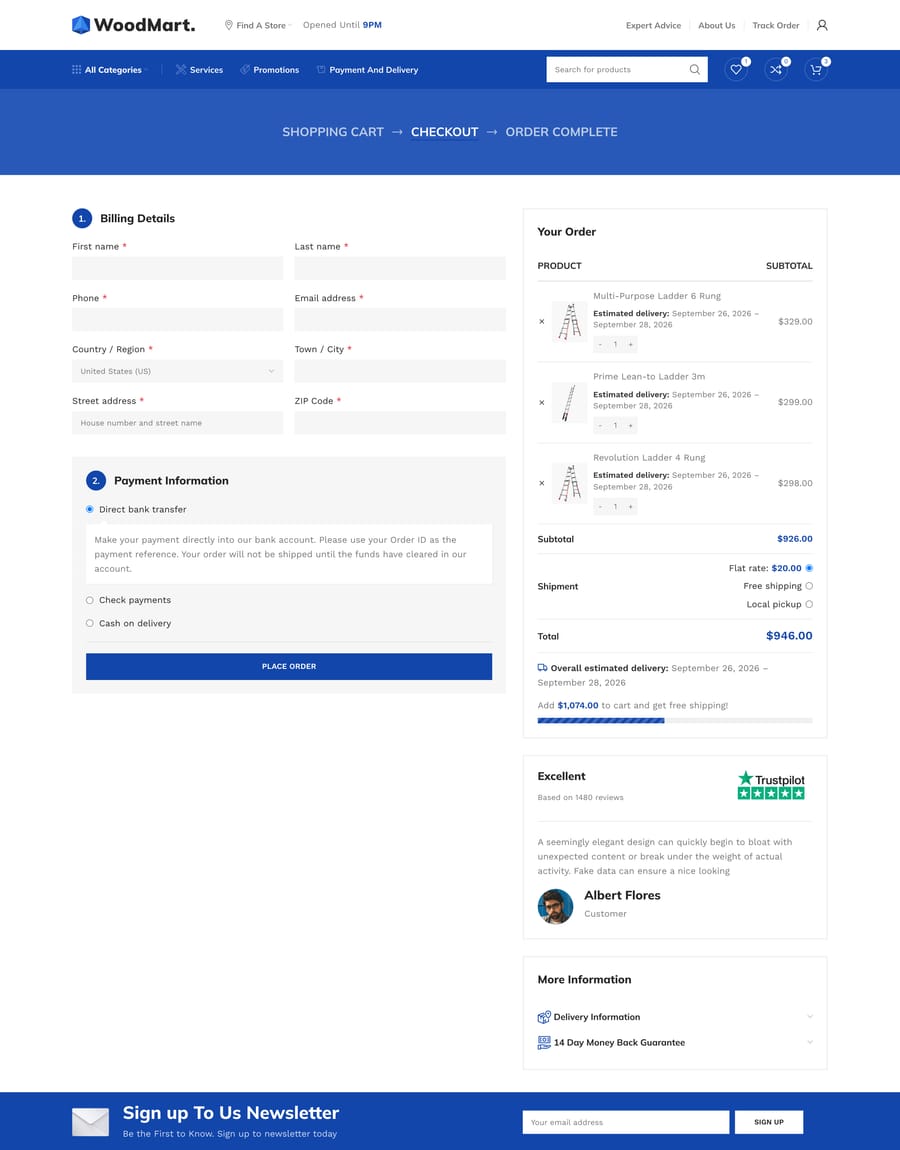This screenshot has height=1150, width=900.
Task: Click the Last name field
Action: [x=400, y=268]
